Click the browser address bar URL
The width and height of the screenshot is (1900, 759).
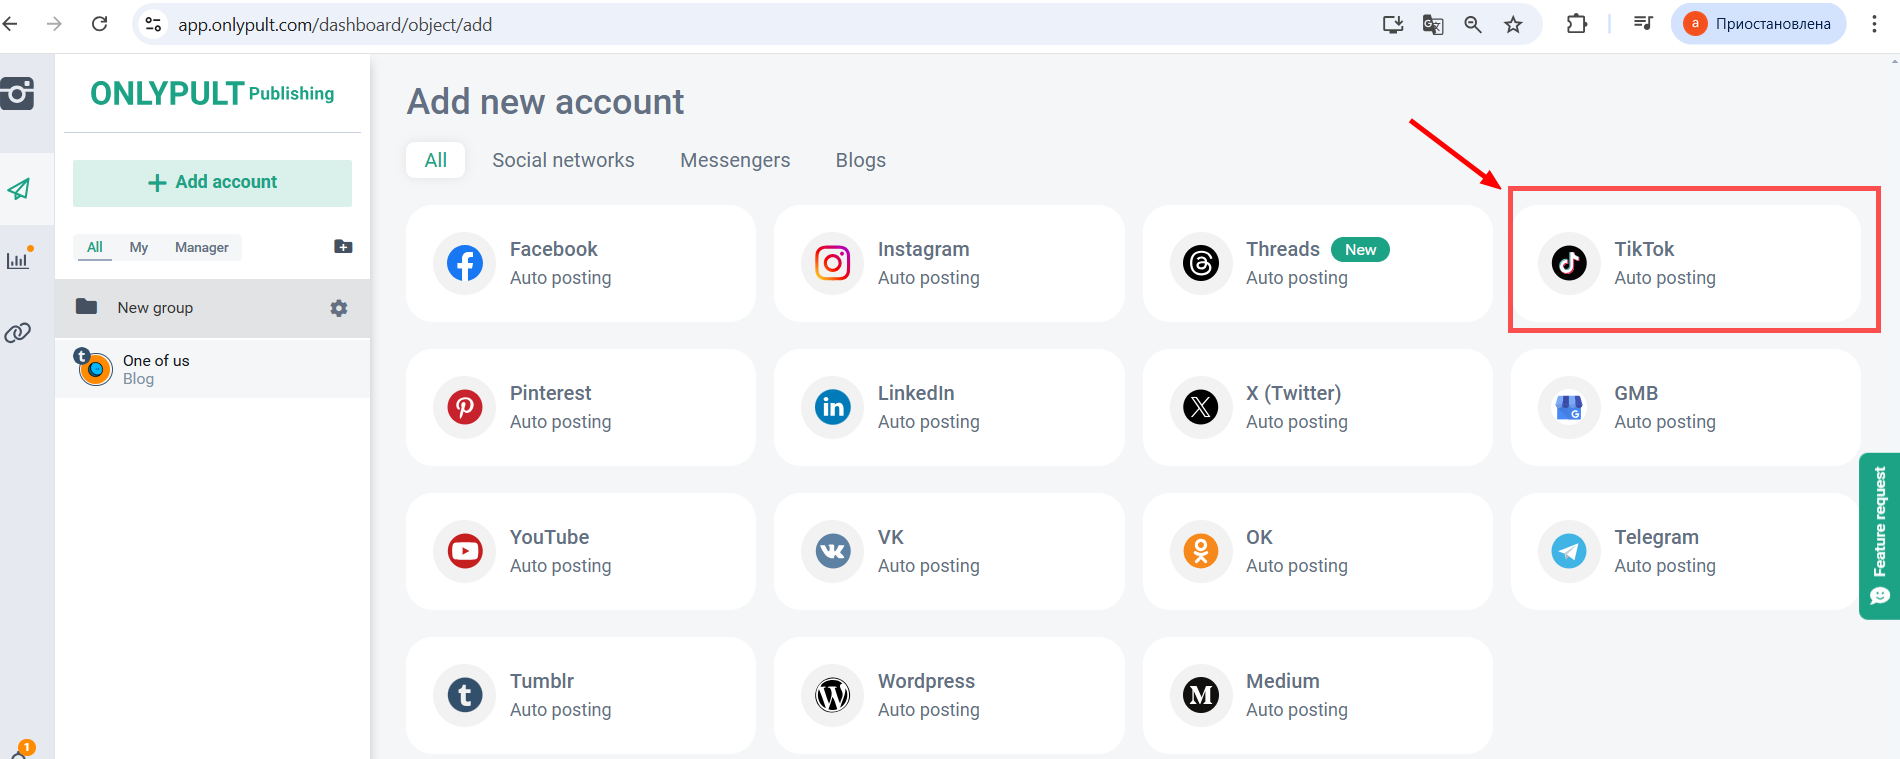tap(335, 24)
